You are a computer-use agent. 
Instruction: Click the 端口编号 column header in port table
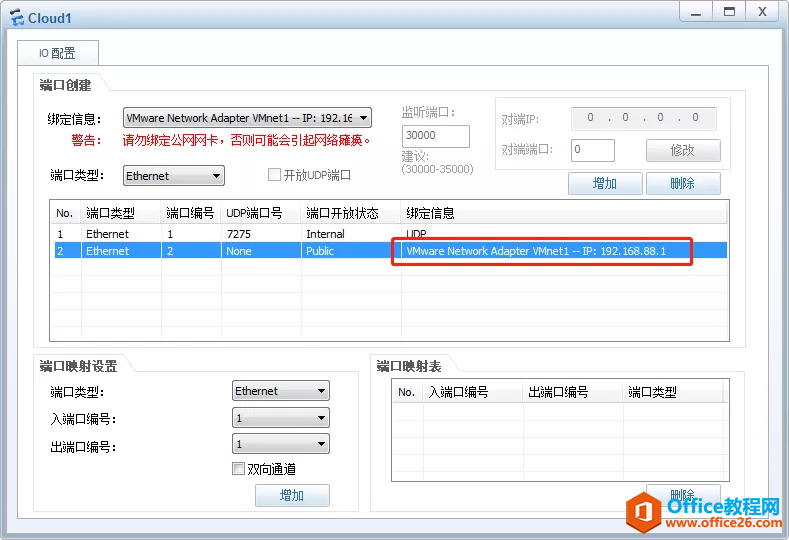point(191,213)
